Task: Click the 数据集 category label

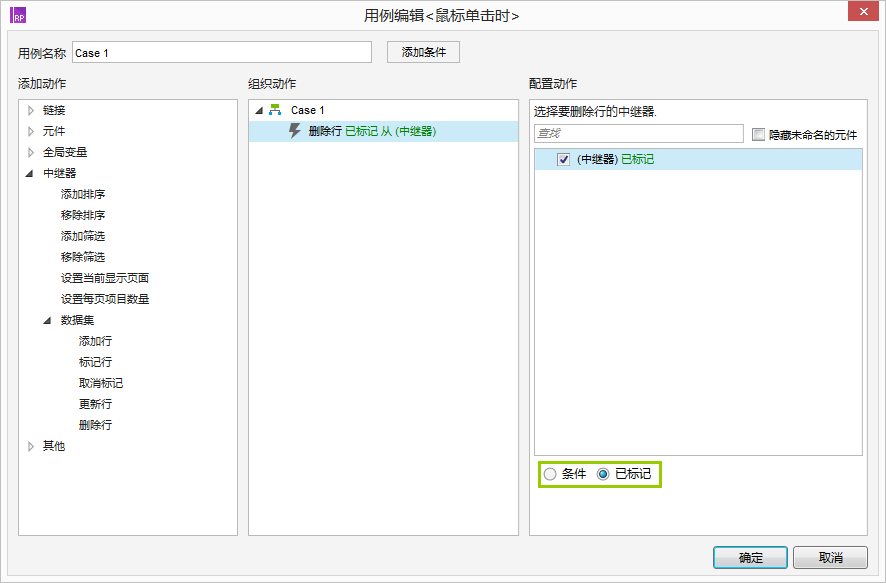Action: pyautogui.click(x=77, y=320)
